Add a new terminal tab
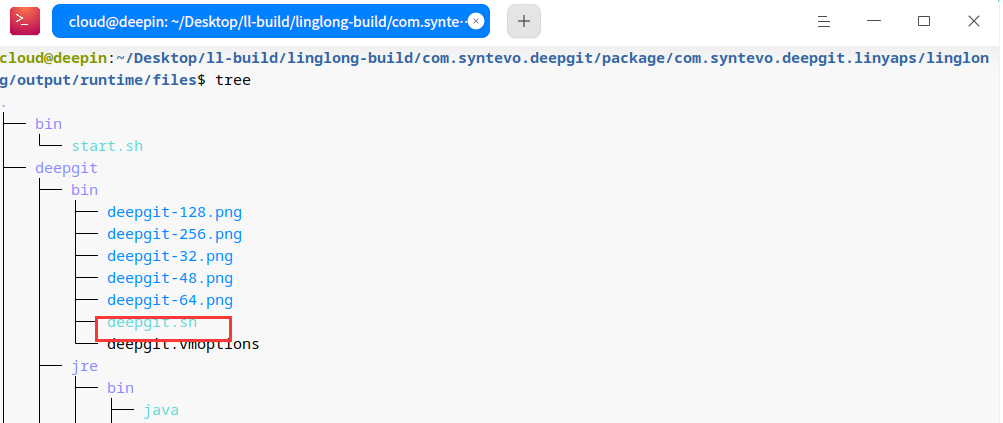The height and width of the screenshot is (423, 1003). 523,21
